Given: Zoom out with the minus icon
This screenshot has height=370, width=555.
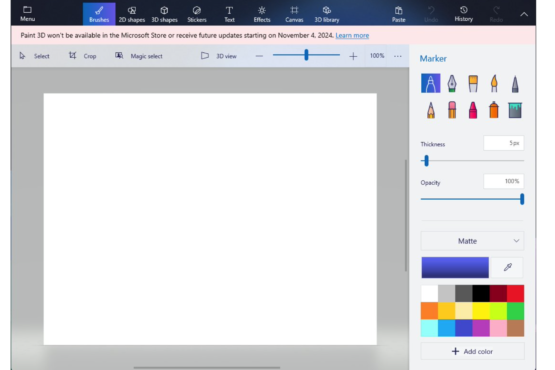Looking at the screenshot, I should (259, 56).
